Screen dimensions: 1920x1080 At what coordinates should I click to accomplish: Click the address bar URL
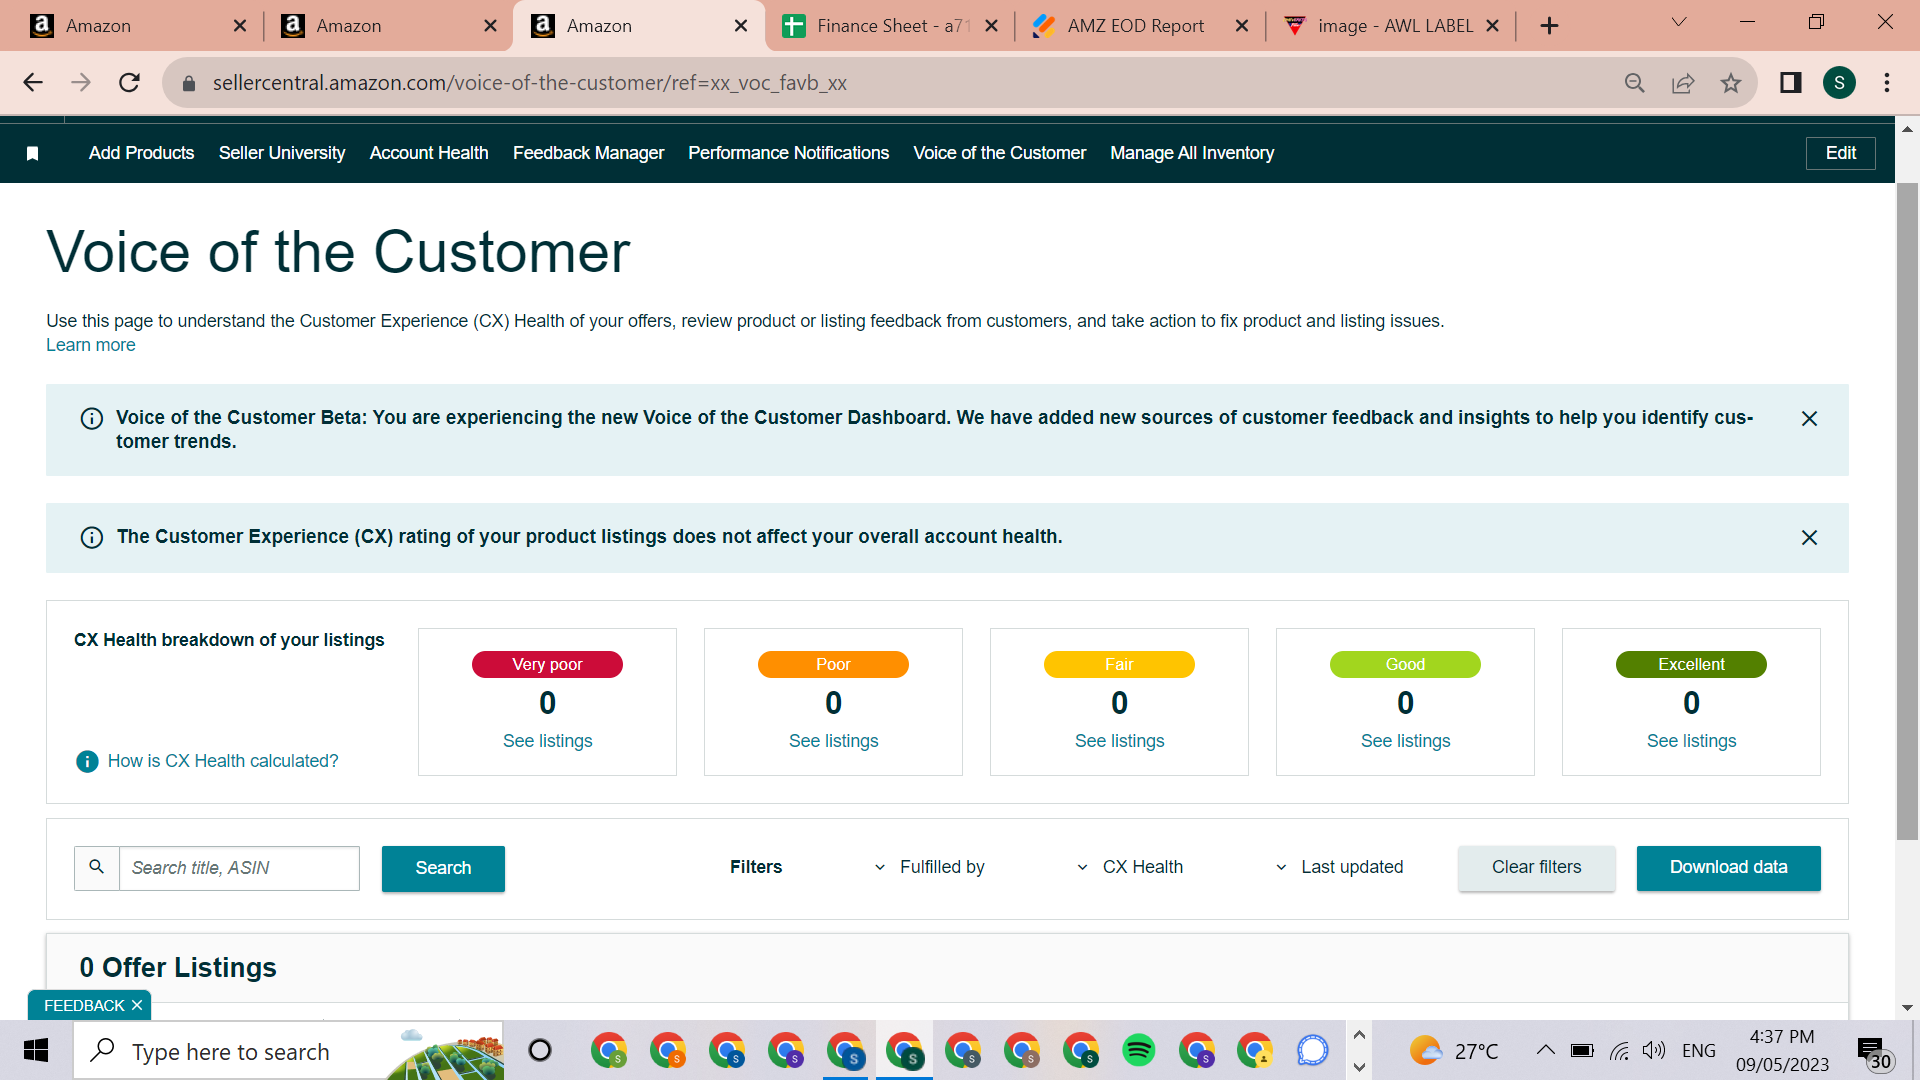click(530, 83)
